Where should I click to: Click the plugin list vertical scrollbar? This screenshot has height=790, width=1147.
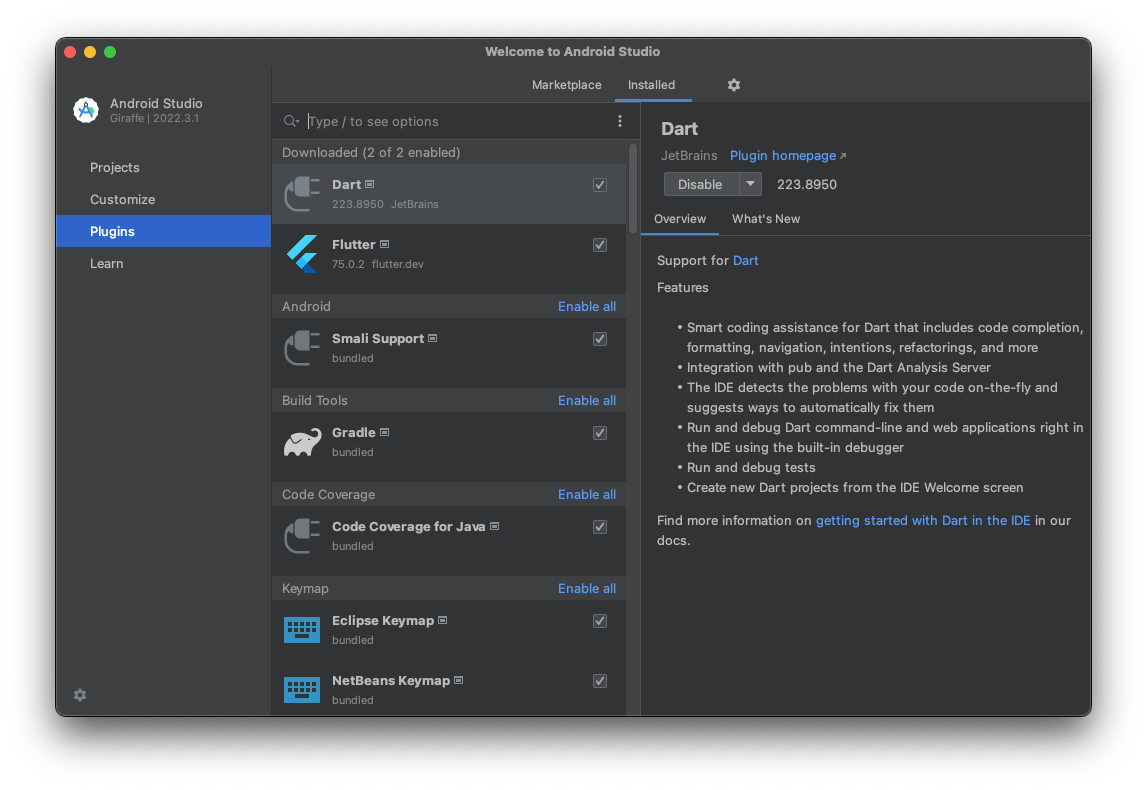coord(633,189)
